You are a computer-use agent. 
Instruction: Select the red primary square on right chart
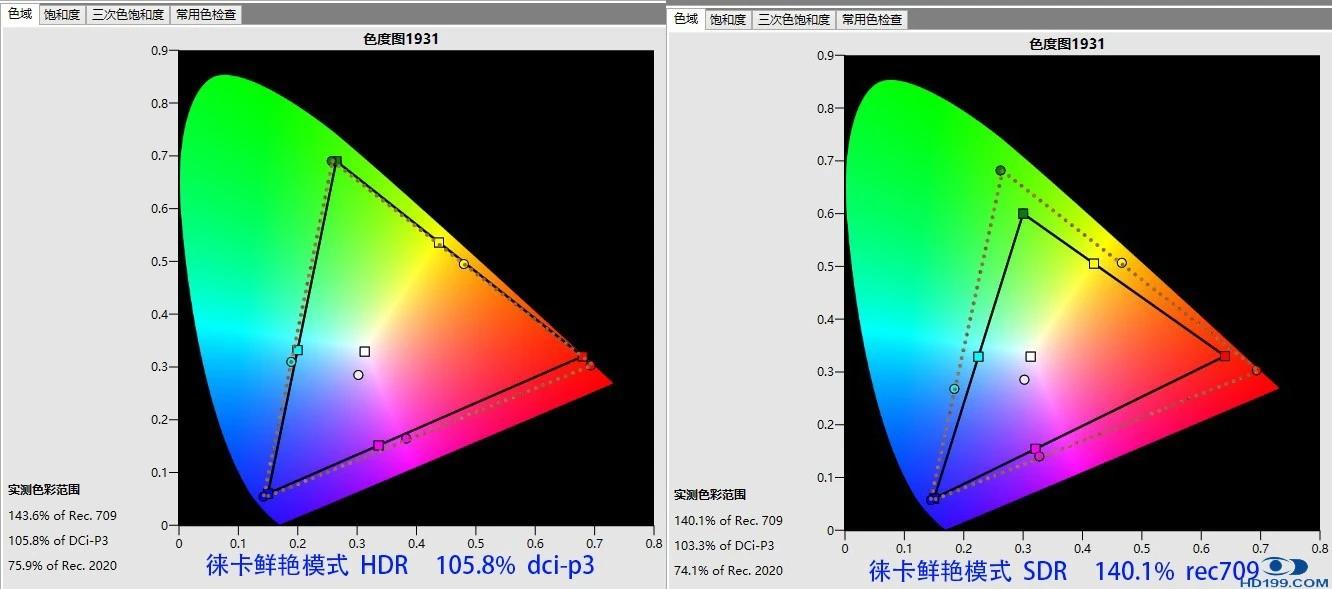coord(1222,353)
